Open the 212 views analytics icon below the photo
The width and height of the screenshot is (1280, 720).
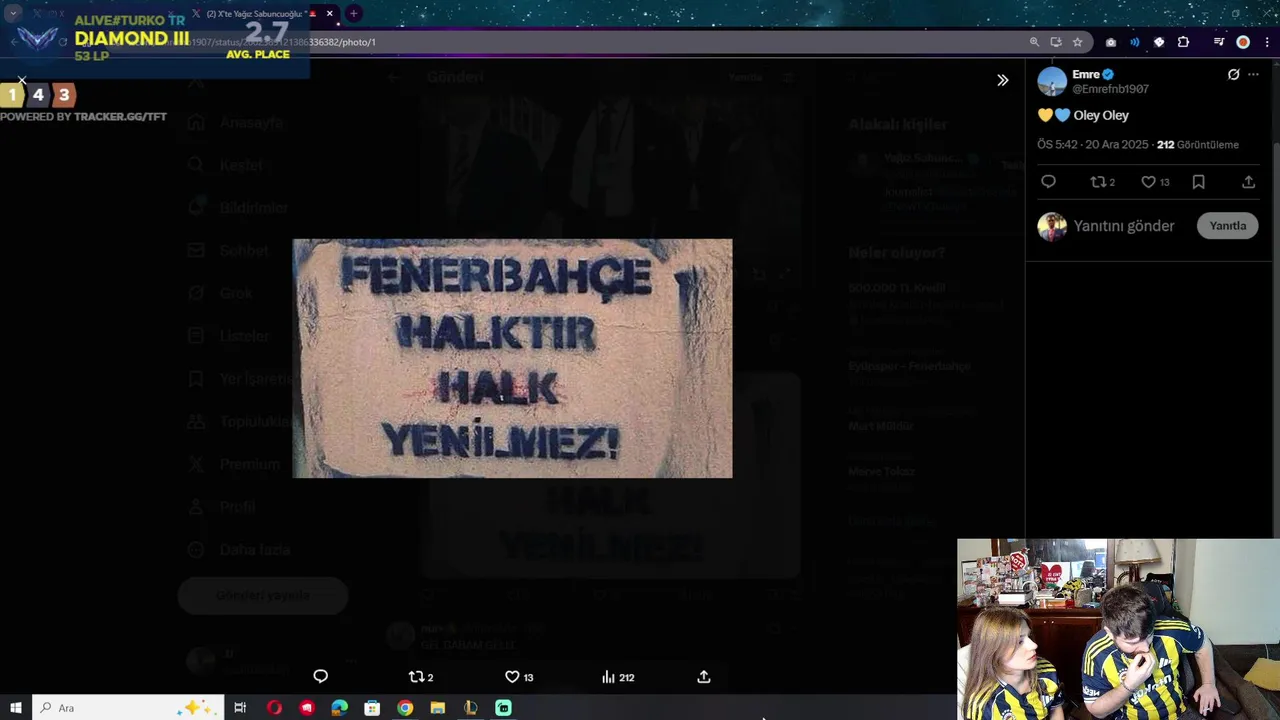(618, 677)
